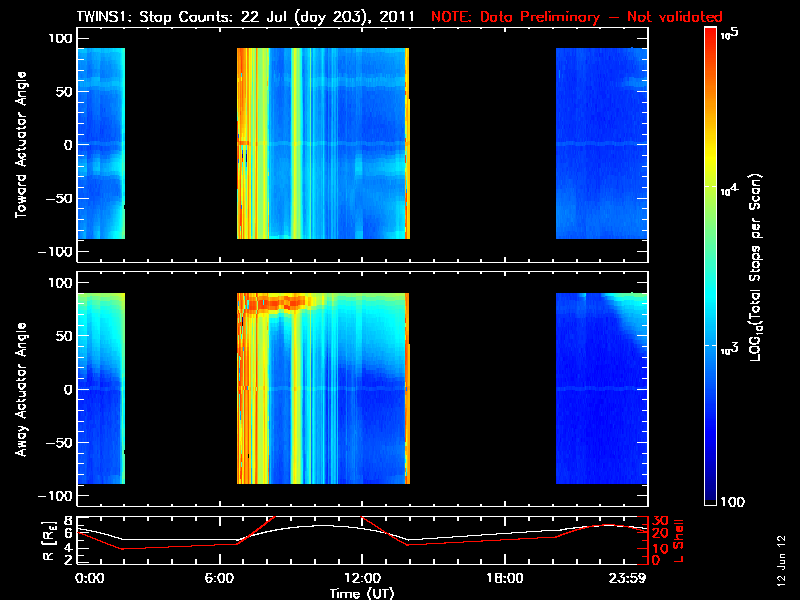Viewport: 800px width, 600px height.
Task: Click the 'R [RE]' axis label
Action: pos(48,541)
